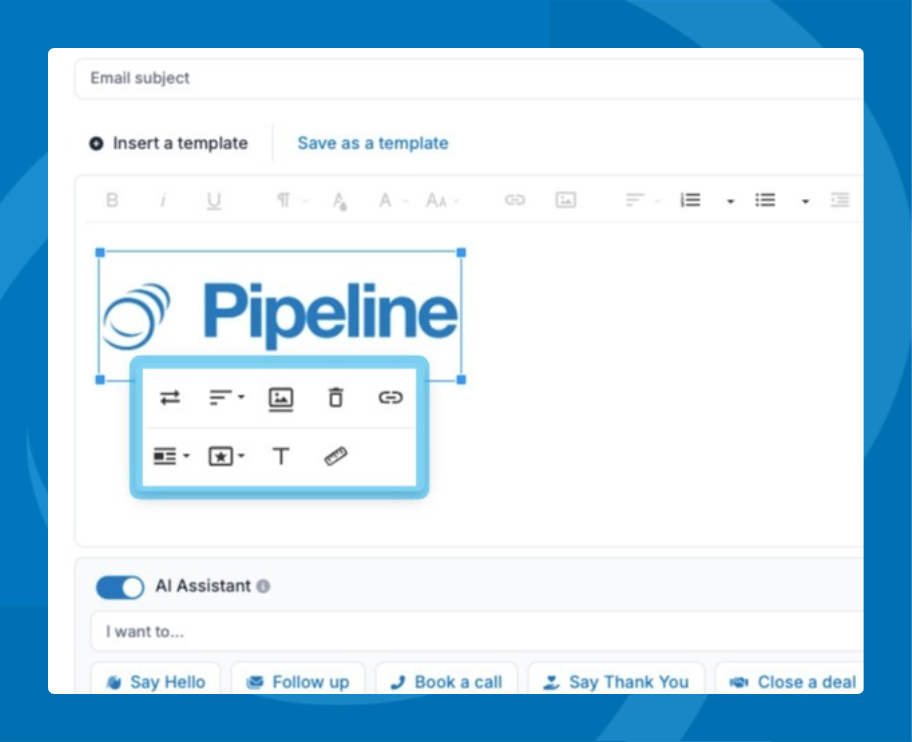
Task: Remove the image with the trash icon
Action: click(336, 398)
